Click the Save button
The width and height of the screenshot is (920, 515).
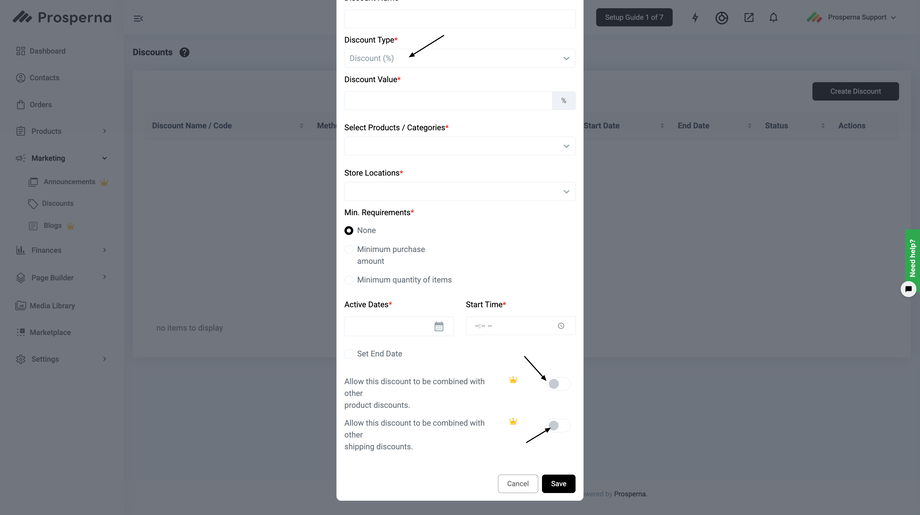pyautogui.click(x=558, y=484)
